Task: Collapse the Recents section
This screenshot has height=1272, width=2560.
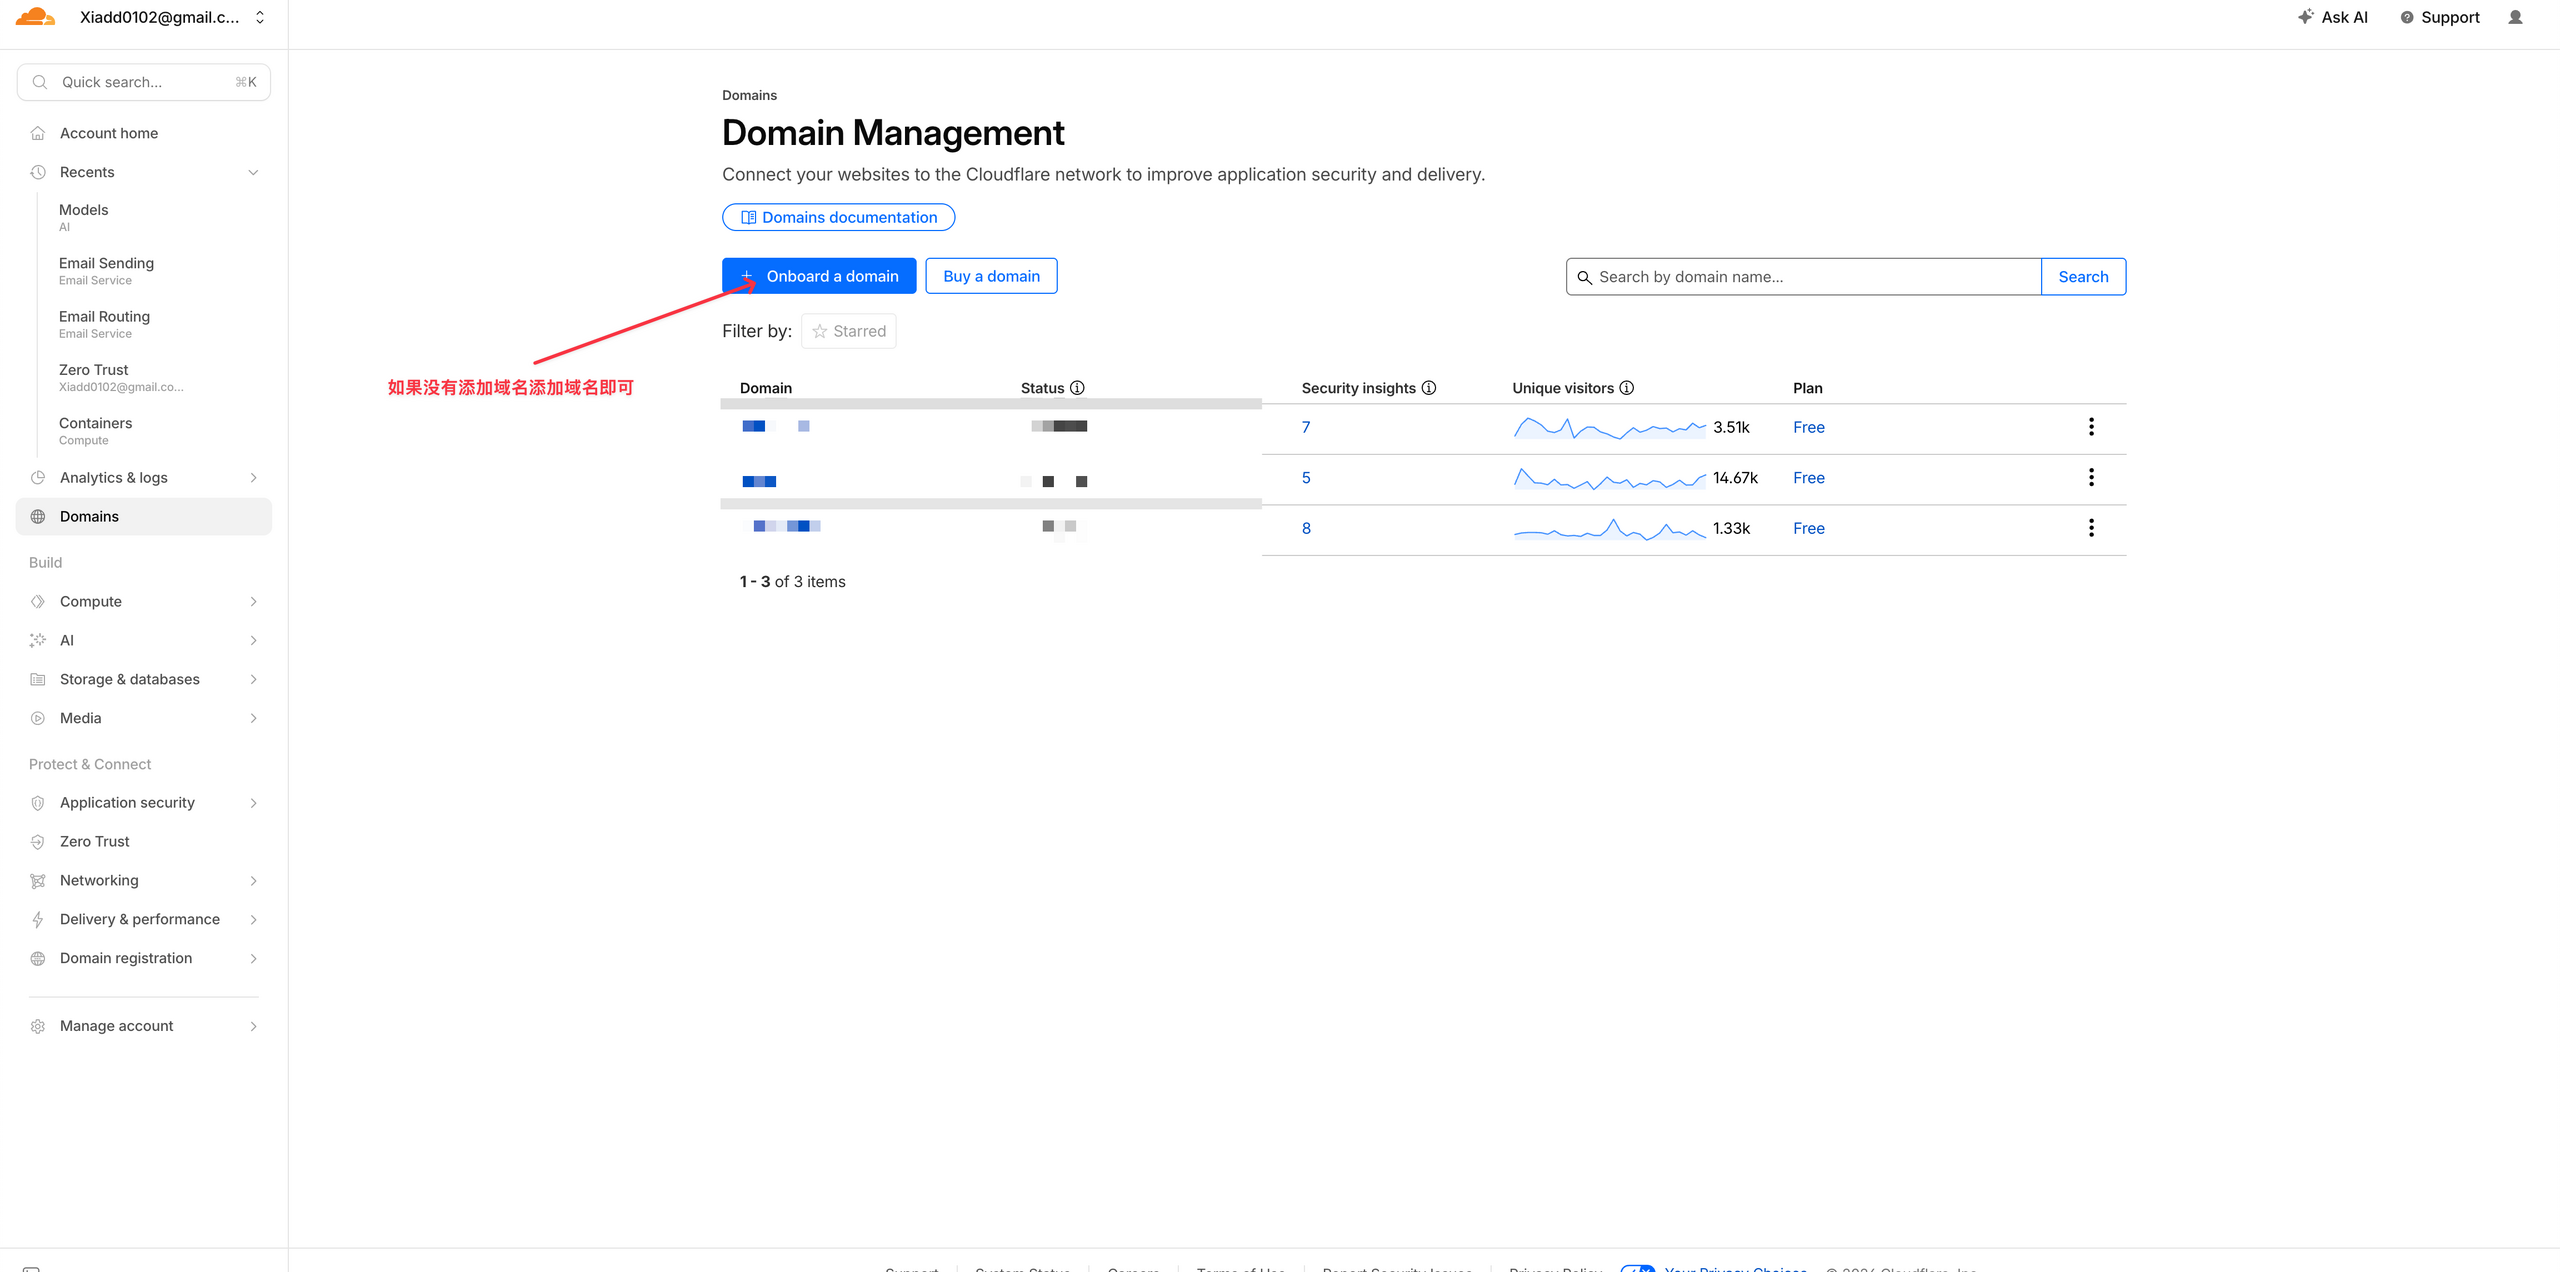Action: tap(253, 172)
